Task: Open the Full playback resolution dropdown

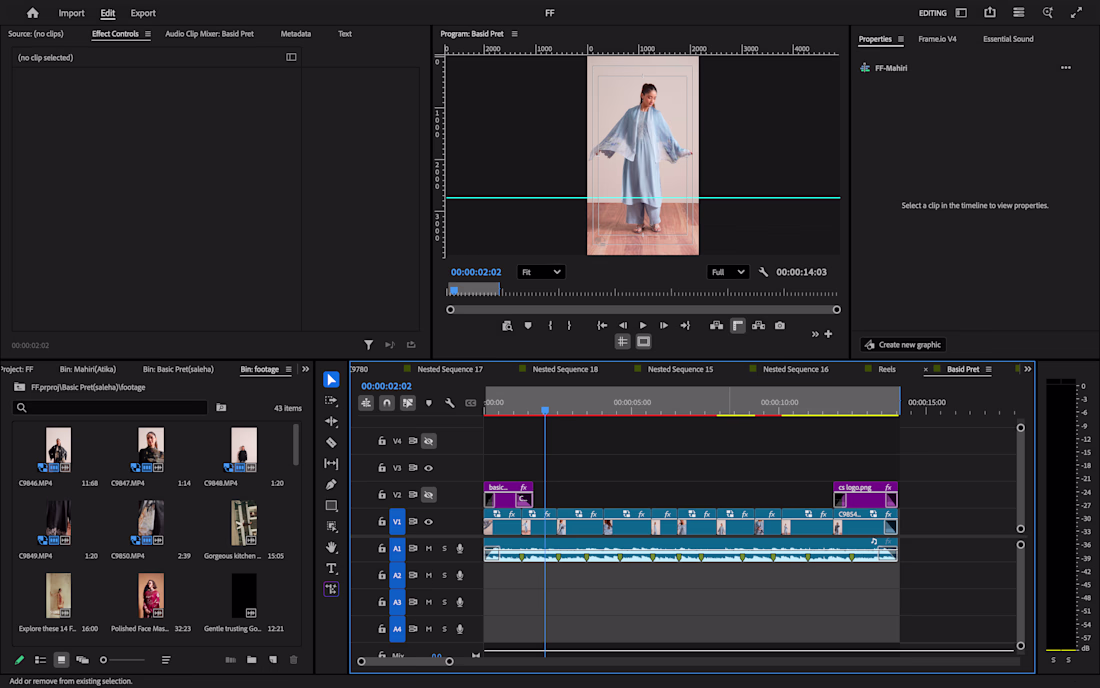Action: point(727,272)
